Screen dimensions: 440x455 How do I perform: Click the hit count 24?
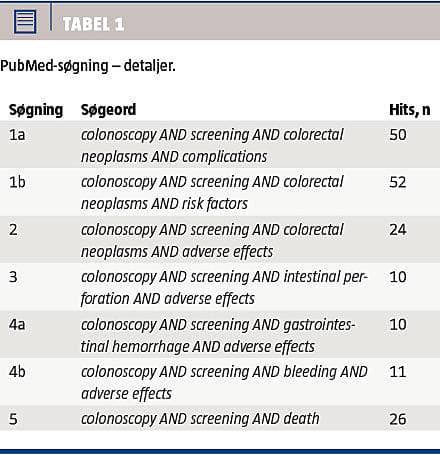pos(398,229)
